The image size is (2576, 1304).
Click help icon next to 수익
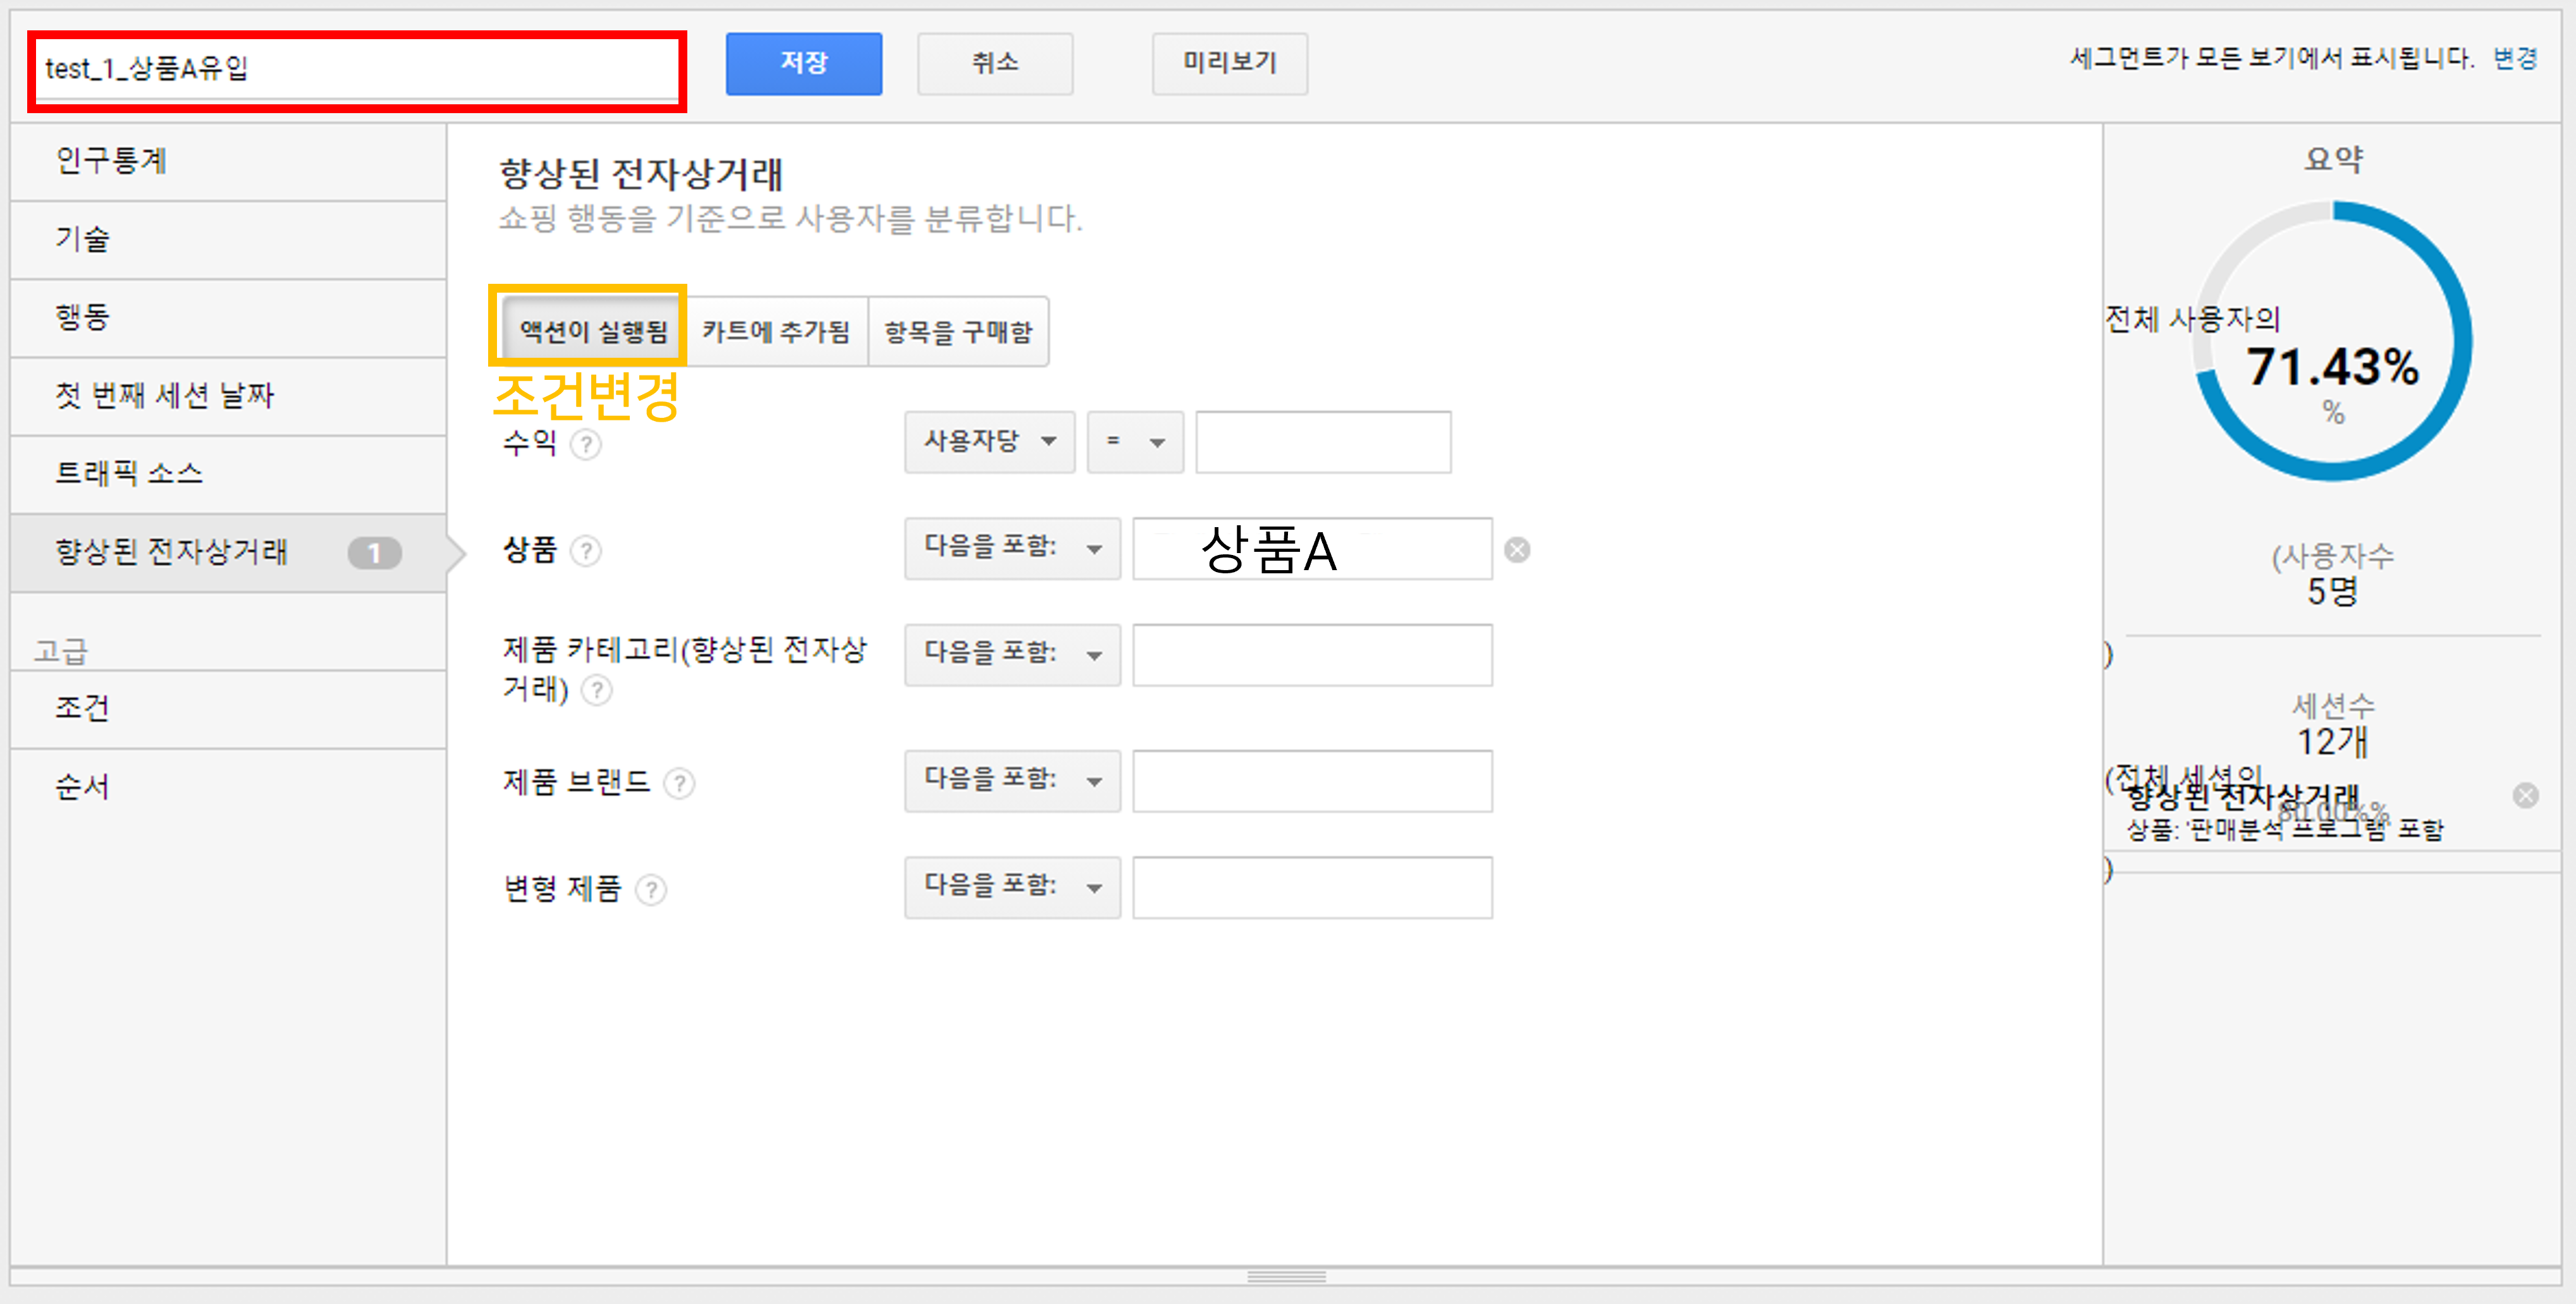(x=586, y=444)
